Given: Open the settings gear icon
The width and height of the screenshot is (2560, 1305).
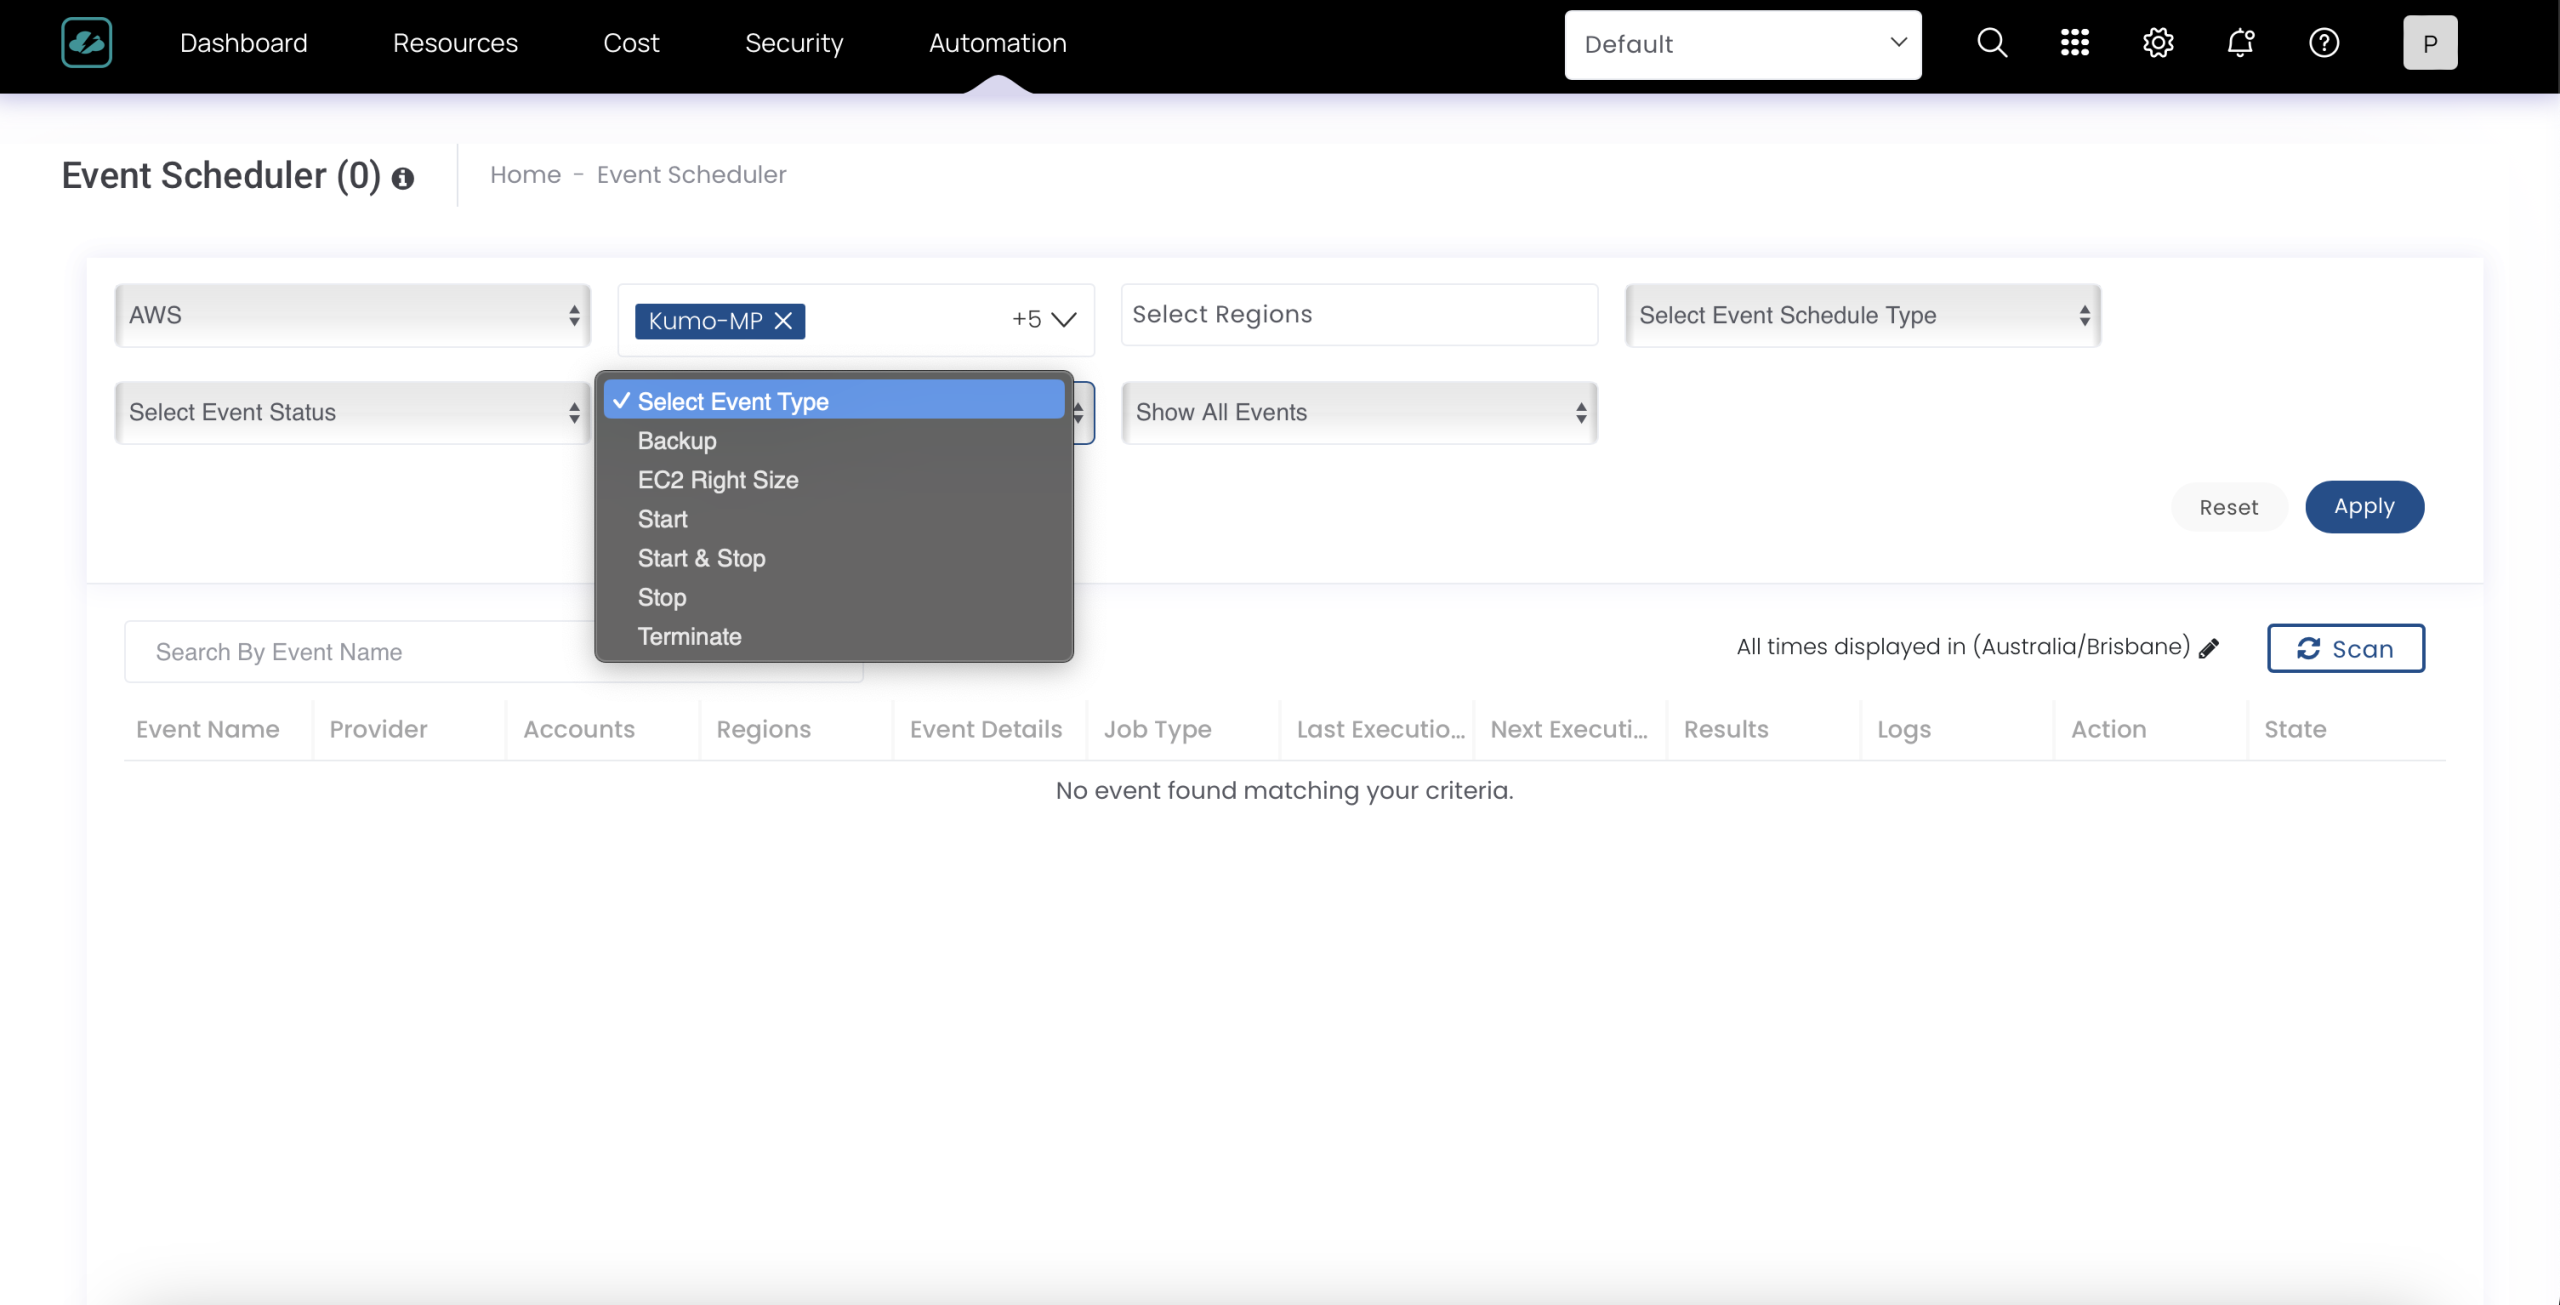Looking at the screenshot, I should pos(2158,43).
